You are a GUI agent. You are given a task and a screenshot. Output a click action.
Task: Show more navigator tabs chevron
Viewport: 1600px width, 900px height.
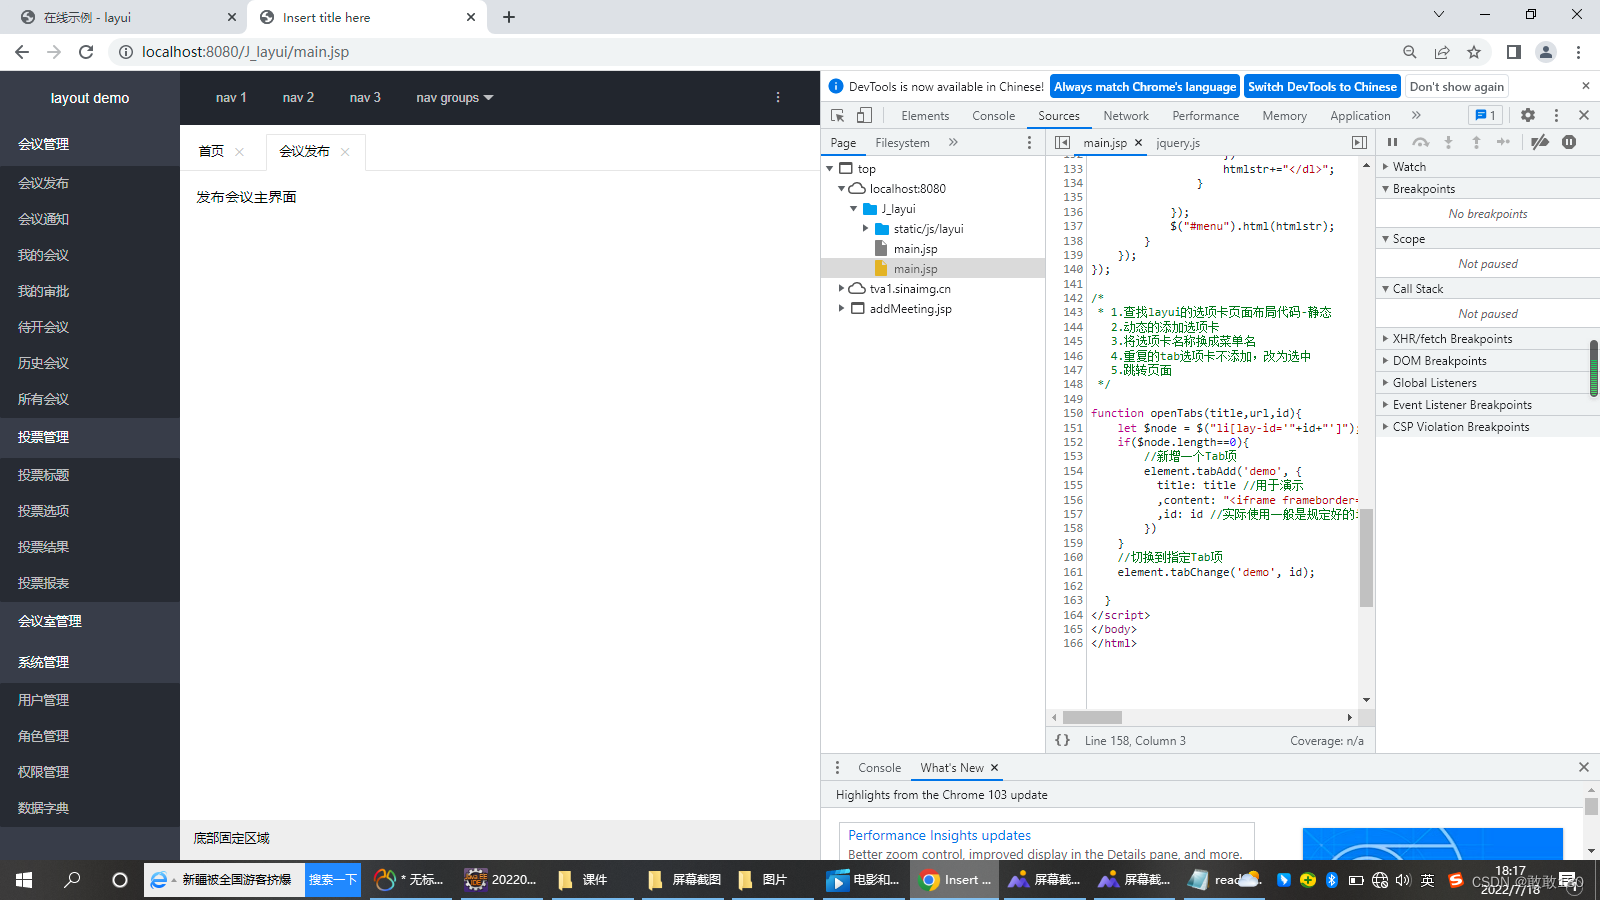pos(953,142)
